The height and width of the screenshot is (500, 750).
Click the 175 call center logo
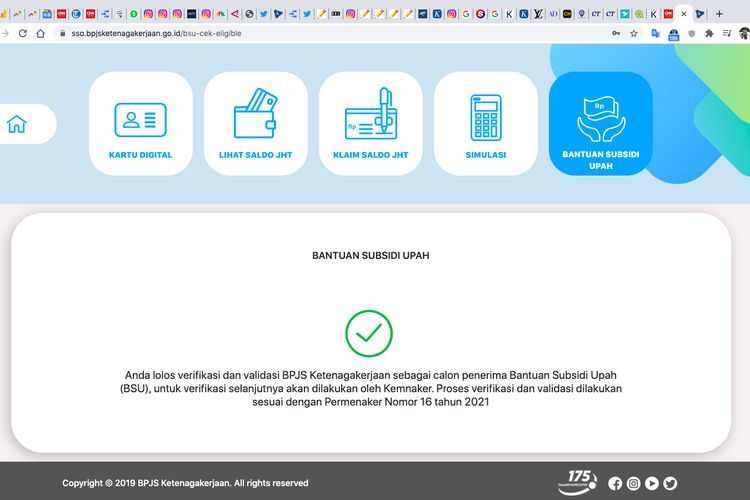point(578,480)
